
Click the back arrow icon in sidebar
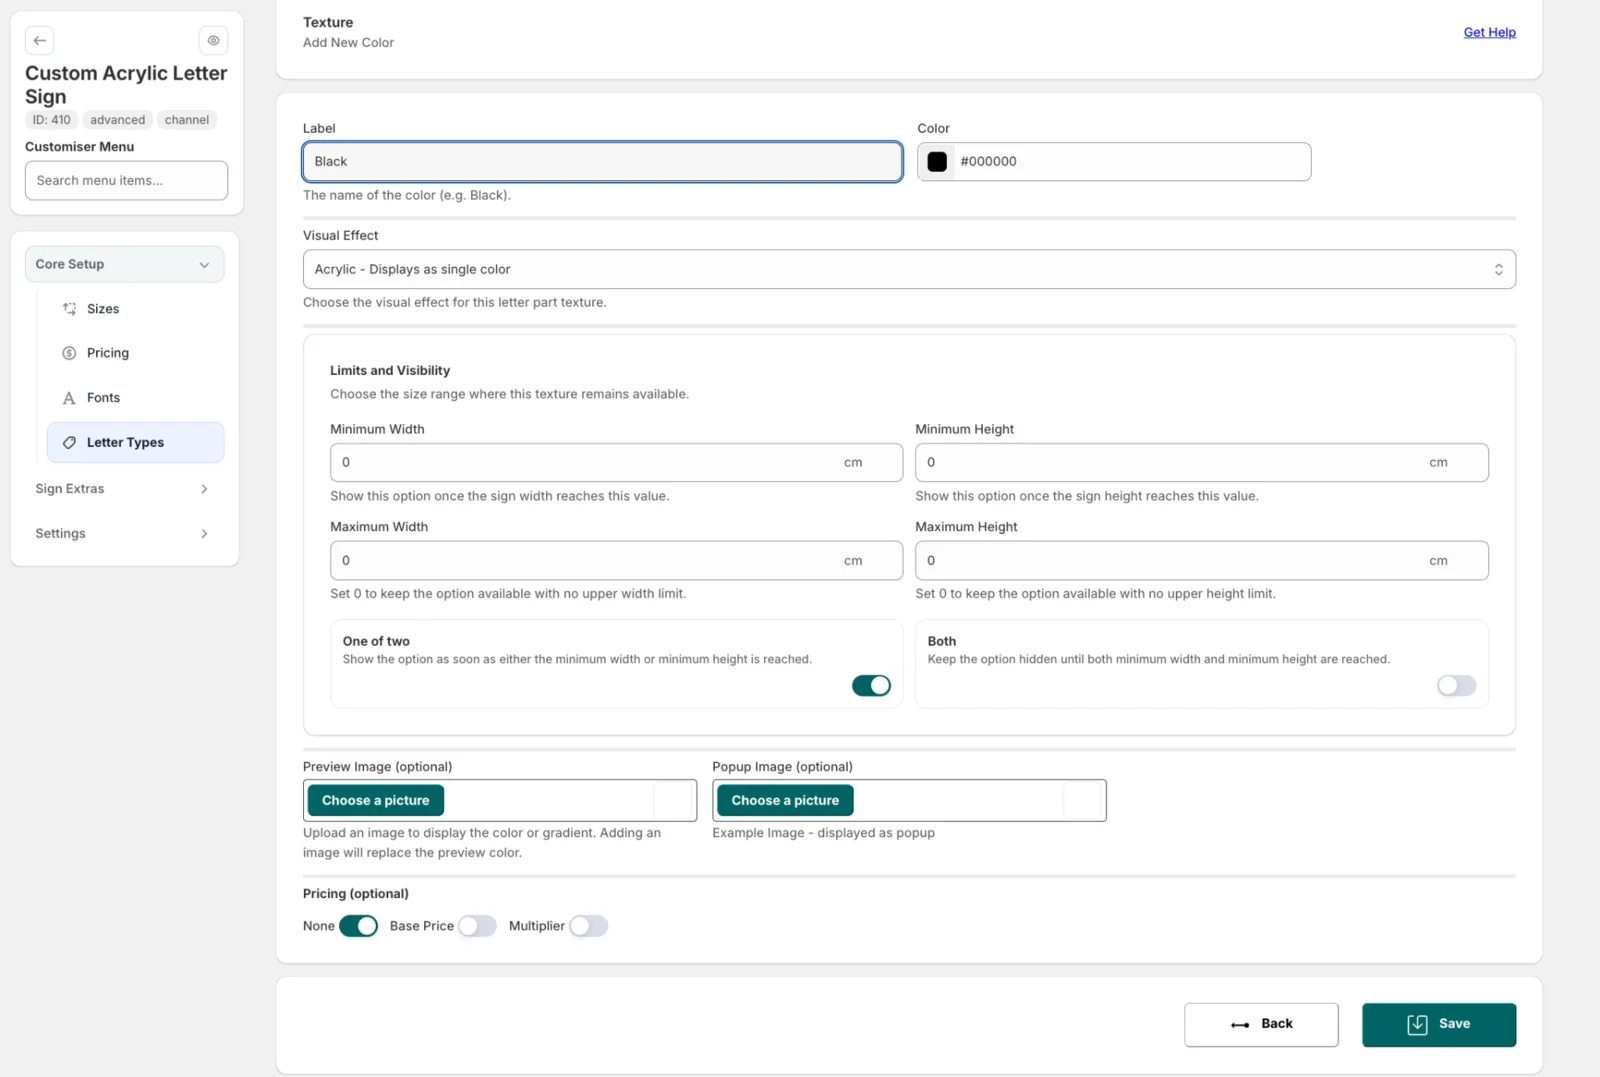tap(40, 41)
